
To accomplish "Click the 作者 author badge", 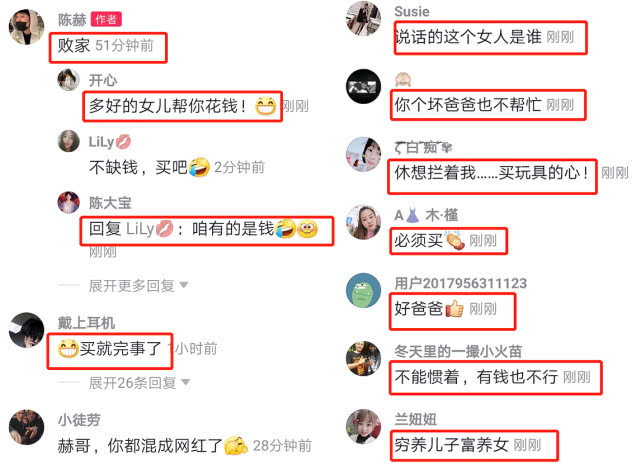I will (106, 19).
